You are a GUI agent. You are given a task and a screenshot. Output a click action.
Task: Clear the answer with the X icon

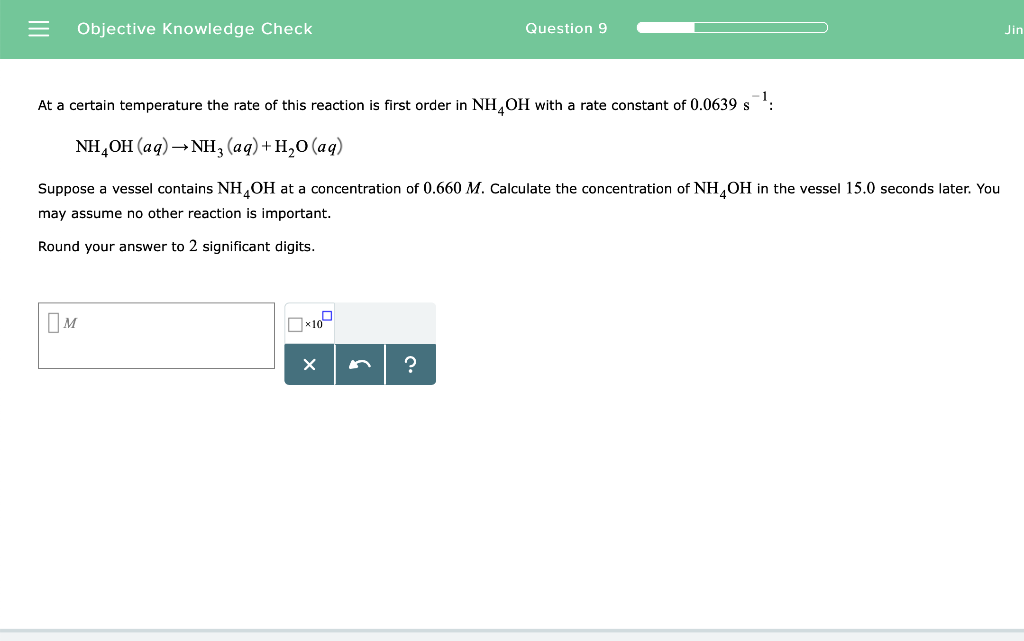(309, 364)
